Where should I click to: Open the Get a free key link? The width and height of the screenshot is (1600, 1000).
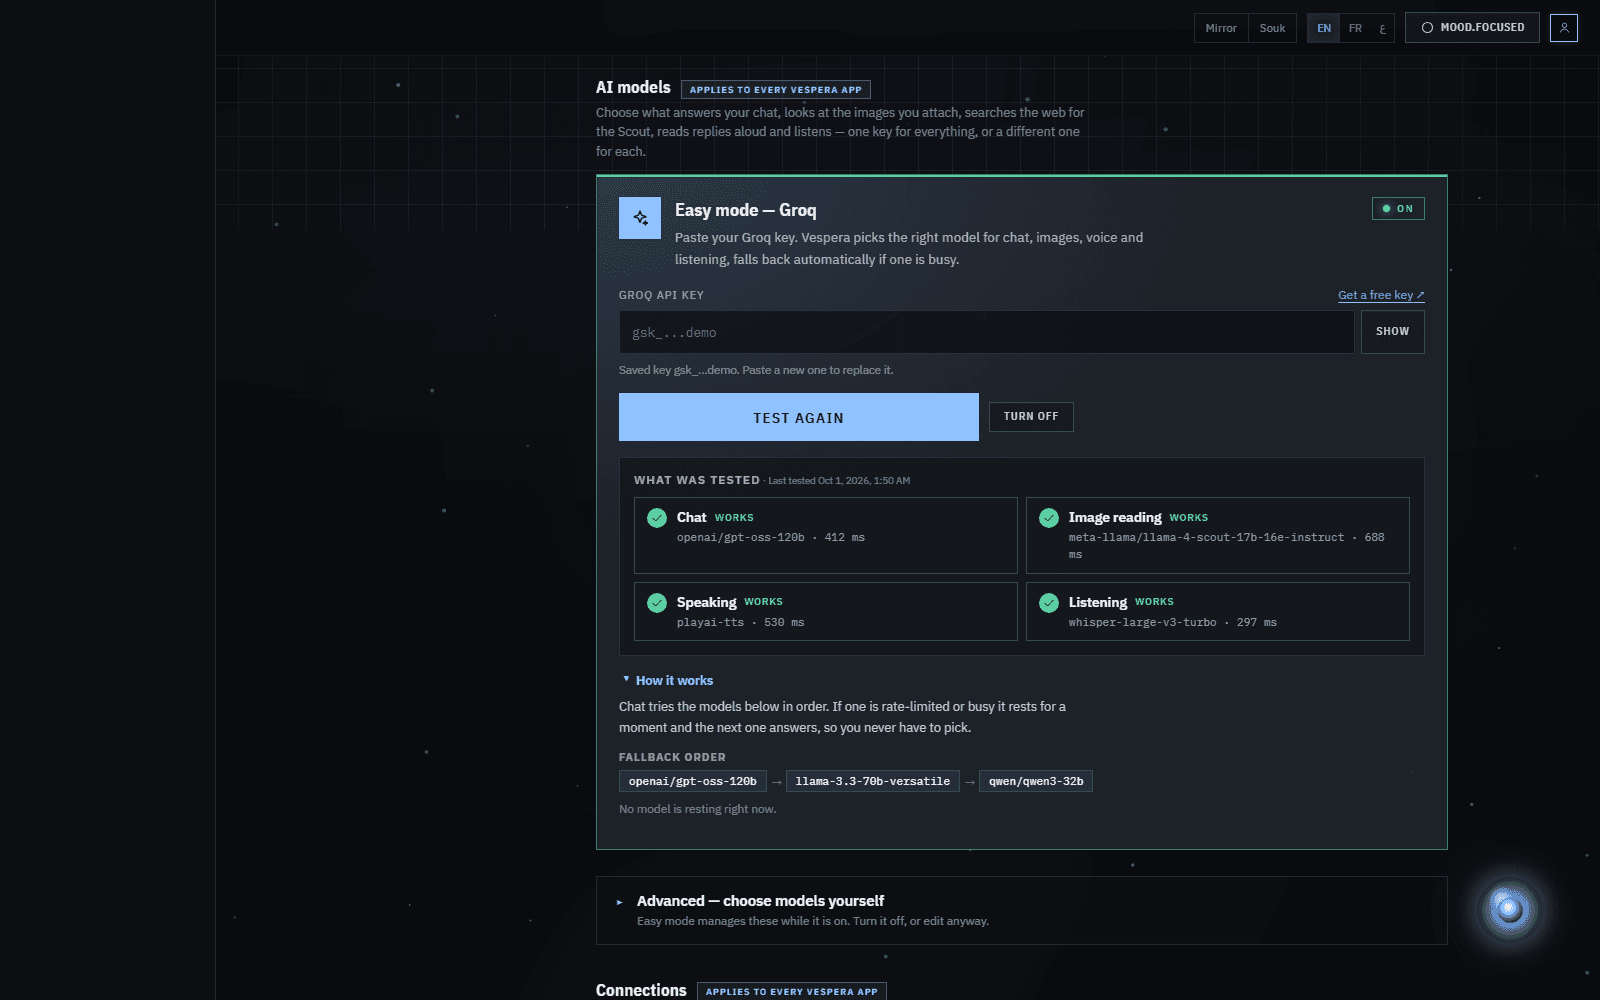click(x=1381, y=295)
